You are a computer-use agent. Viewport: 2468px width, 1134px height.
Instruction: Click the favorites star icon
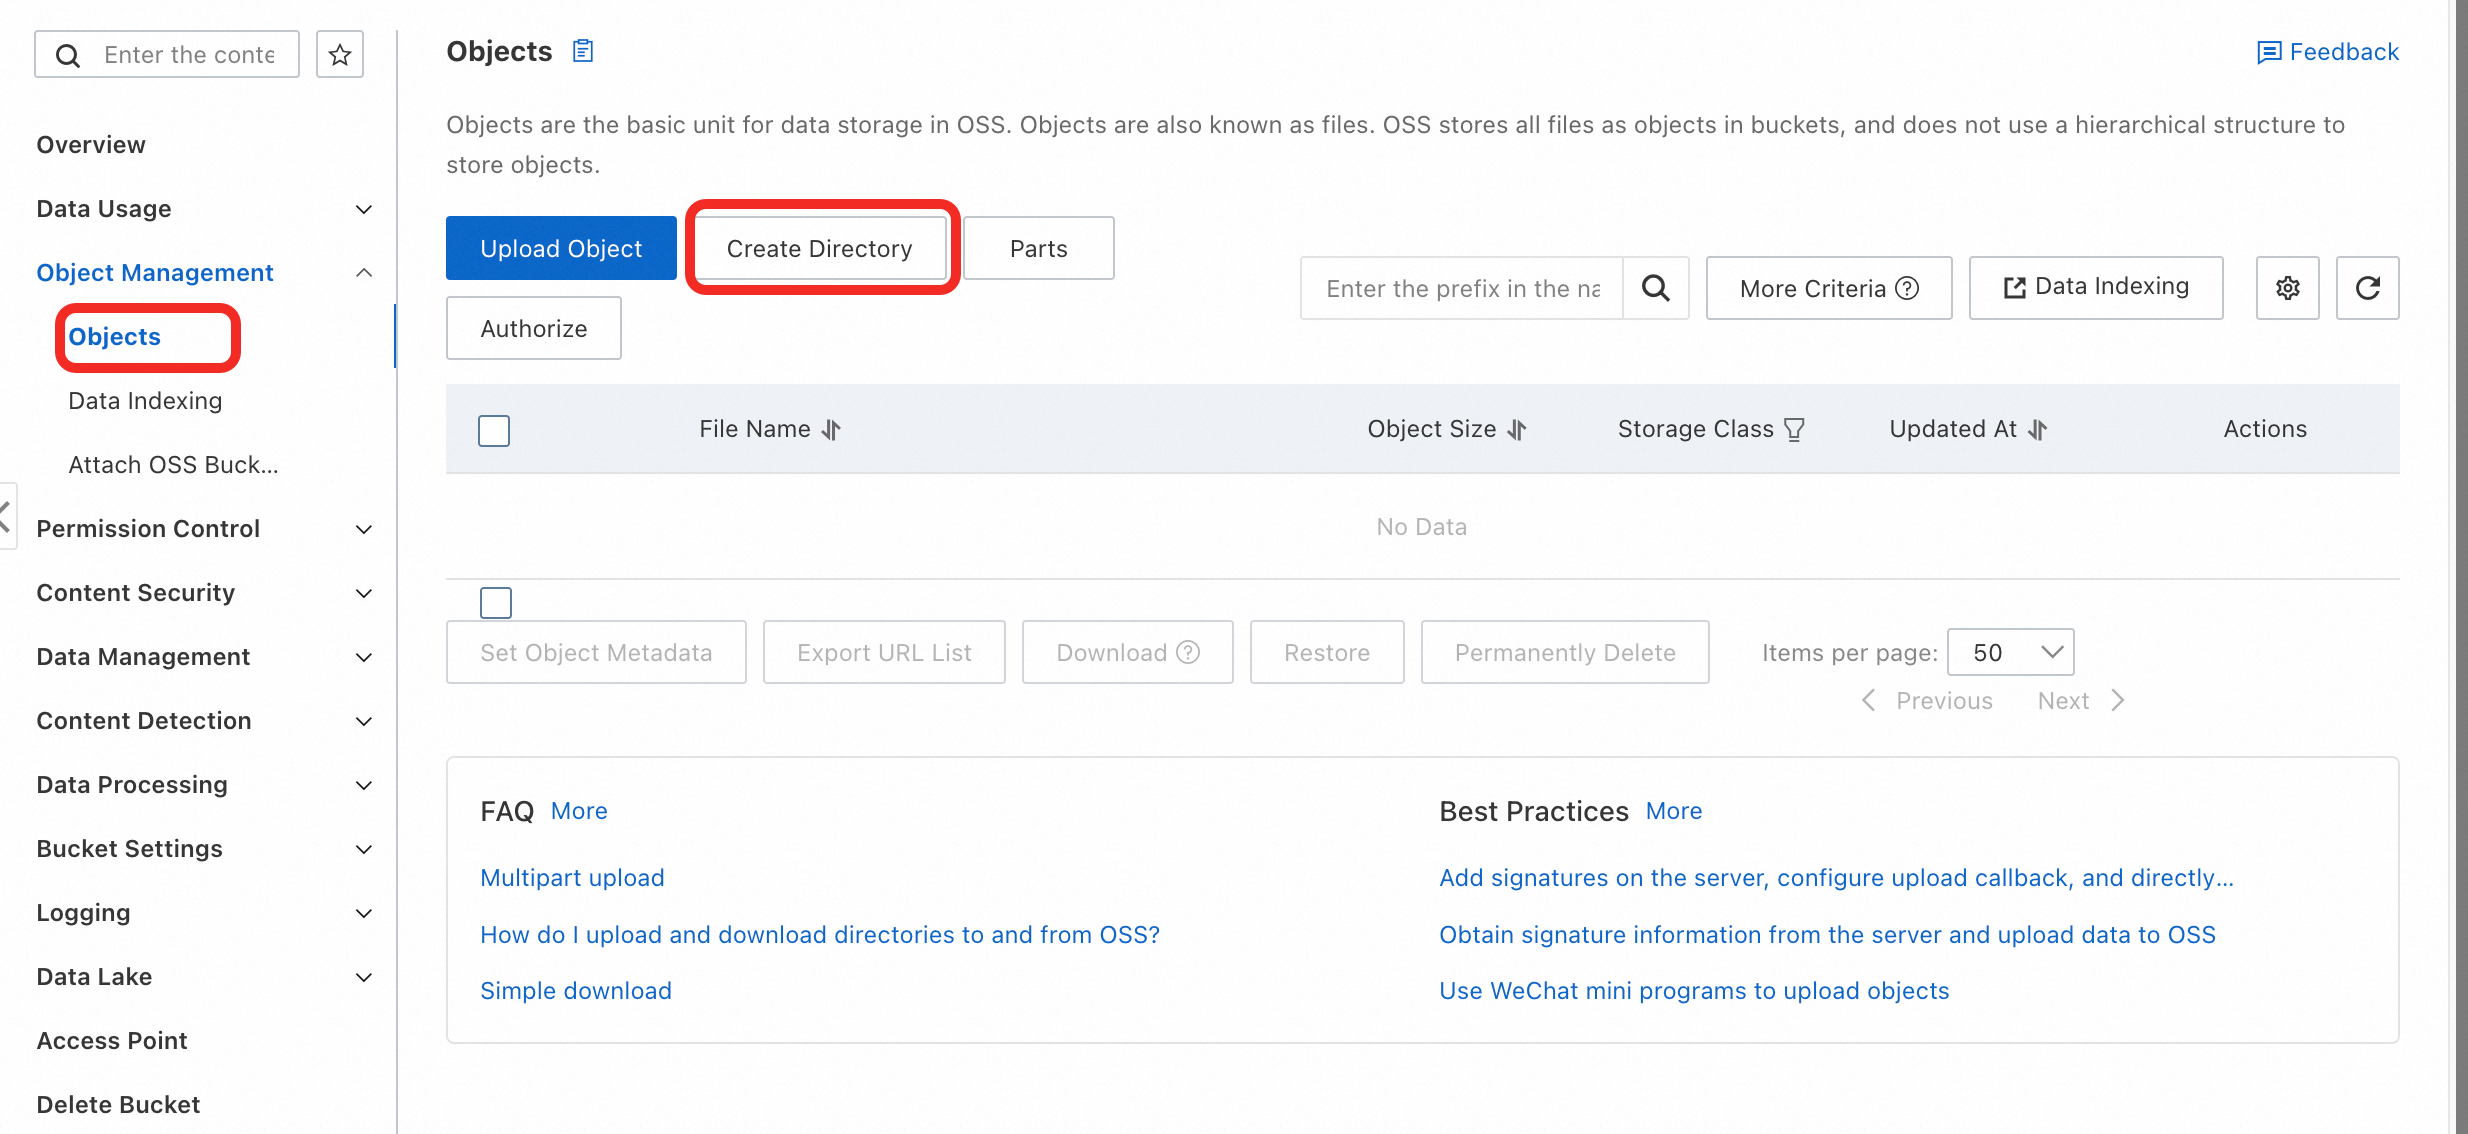click(x=340, y=54)
